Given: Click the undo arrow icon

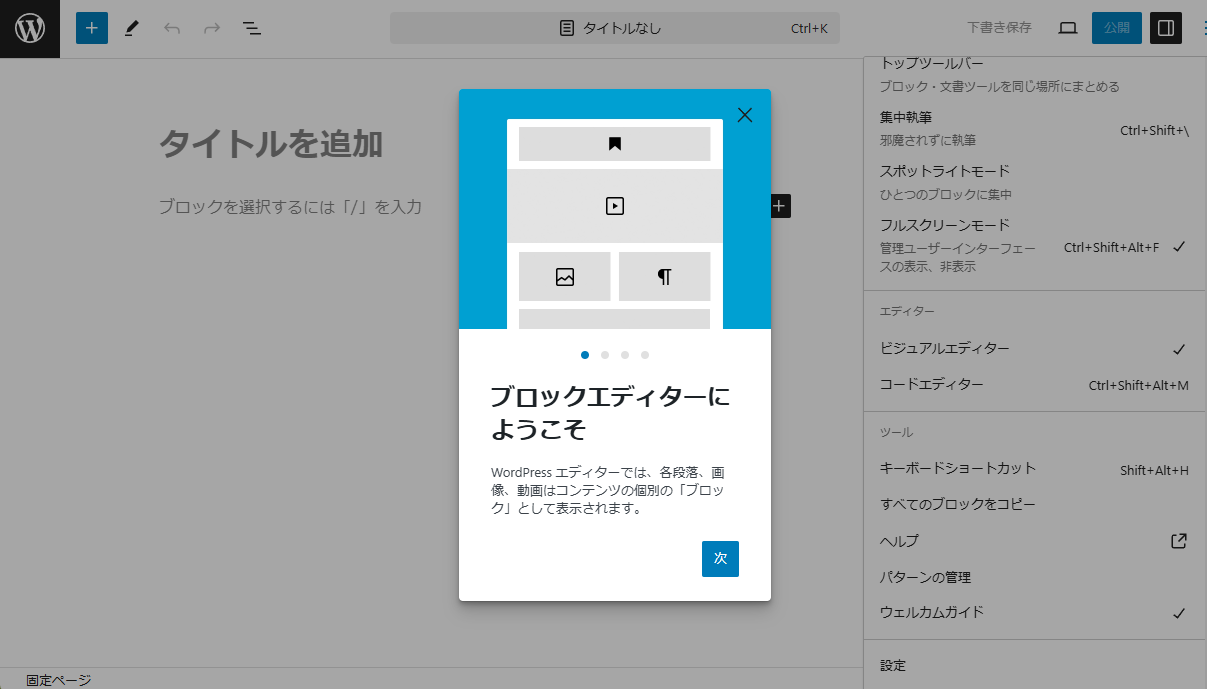Looking at the screenshot, I should 172,28.
